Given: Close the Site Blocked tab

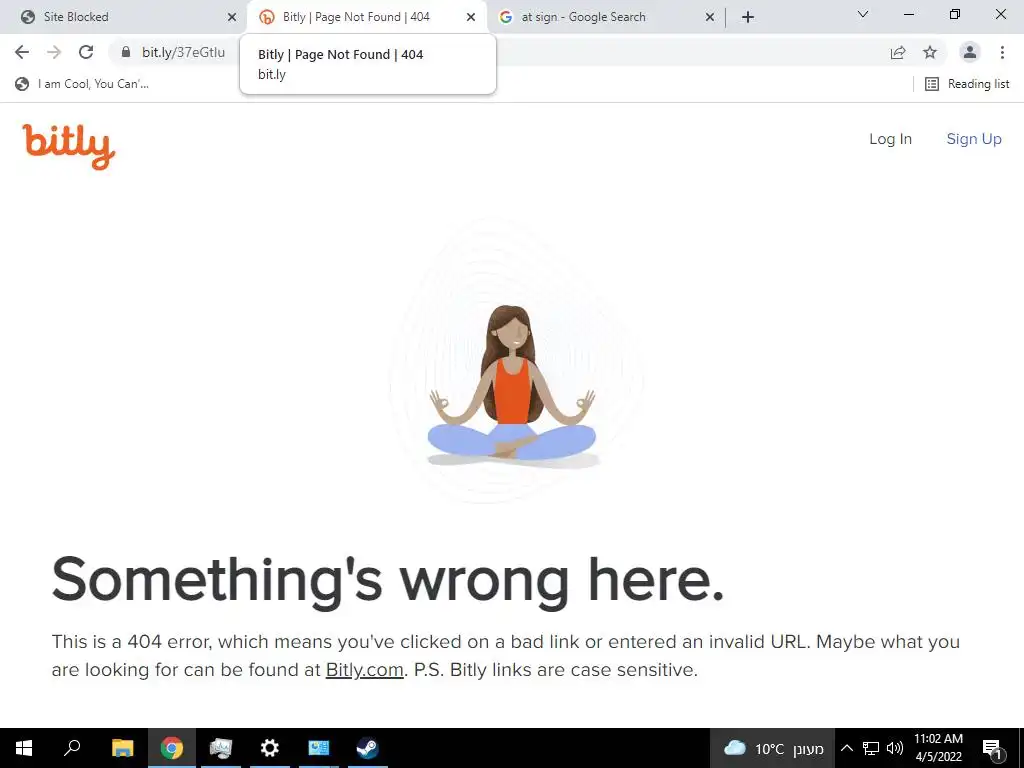Looking at the screenshot, I should 232,18.
